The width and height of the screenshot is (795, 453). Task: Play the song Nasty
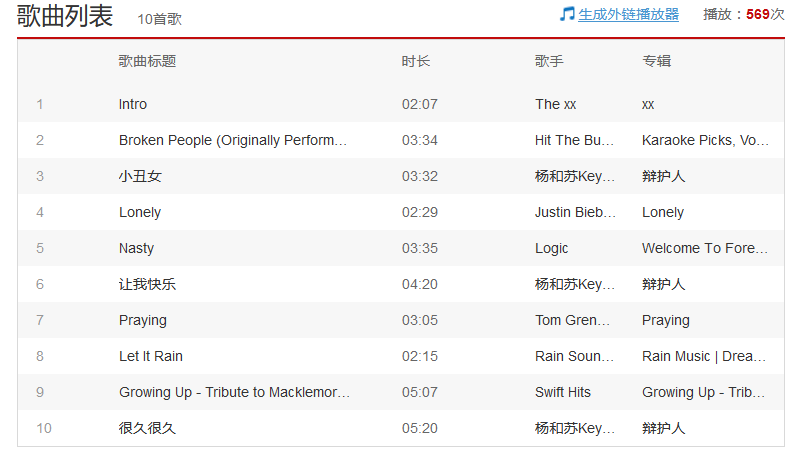click(x=136, y=248)
